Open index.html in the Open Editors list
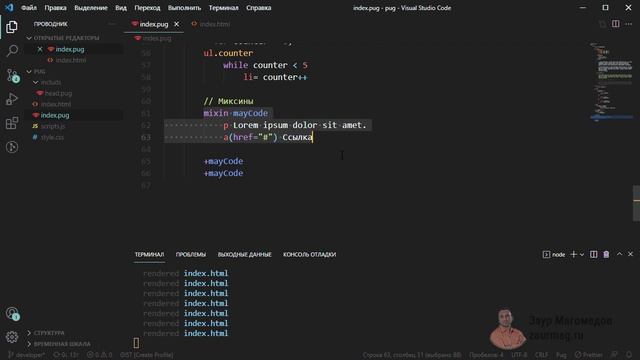This screenshot has width=640, height=360. click(x=71, y=60)
